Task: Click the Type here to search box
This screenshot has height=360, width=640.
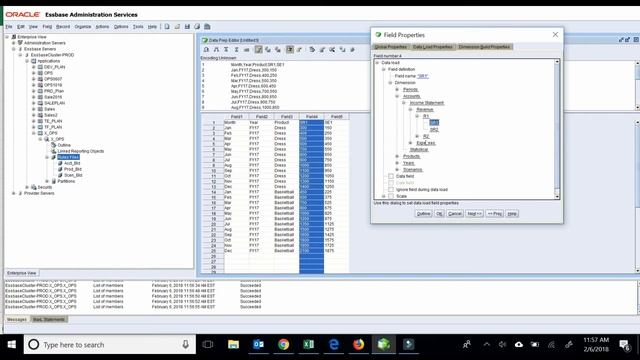Action: [110, 344]
